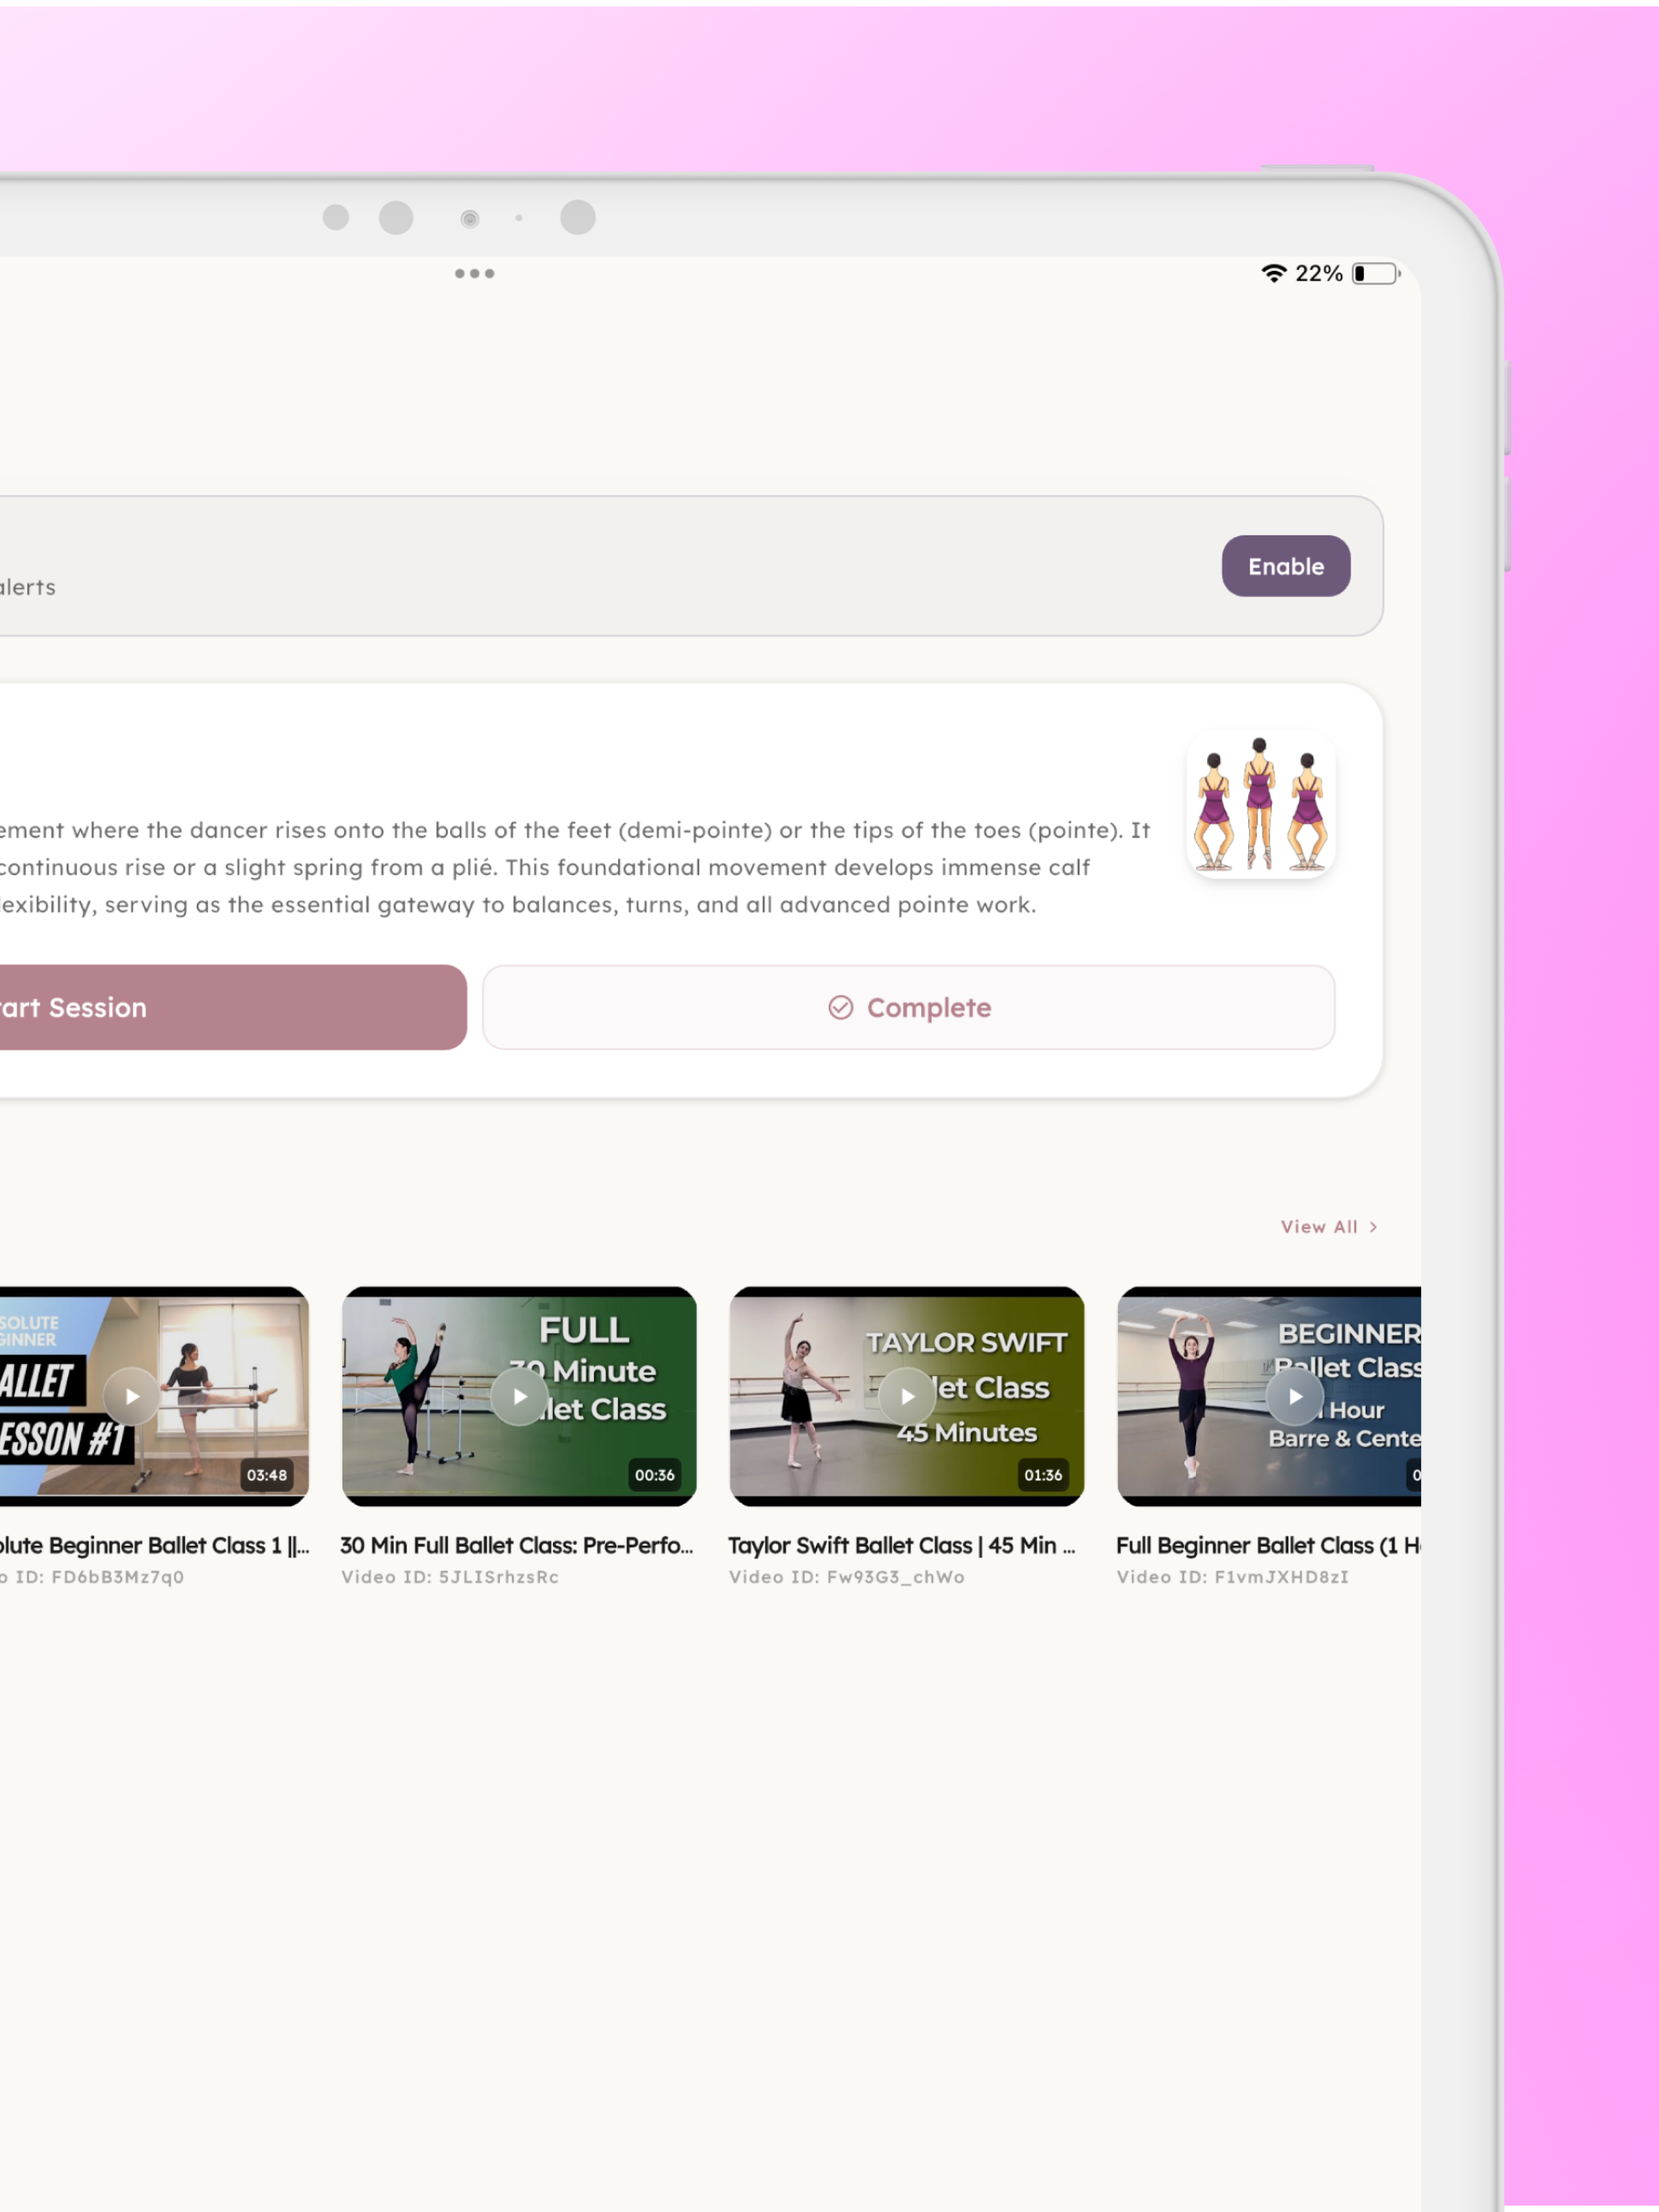The image size is (1659, 2212).
Task: Tap the 01:36 duration badge
Action: tap(1043, 1475)
